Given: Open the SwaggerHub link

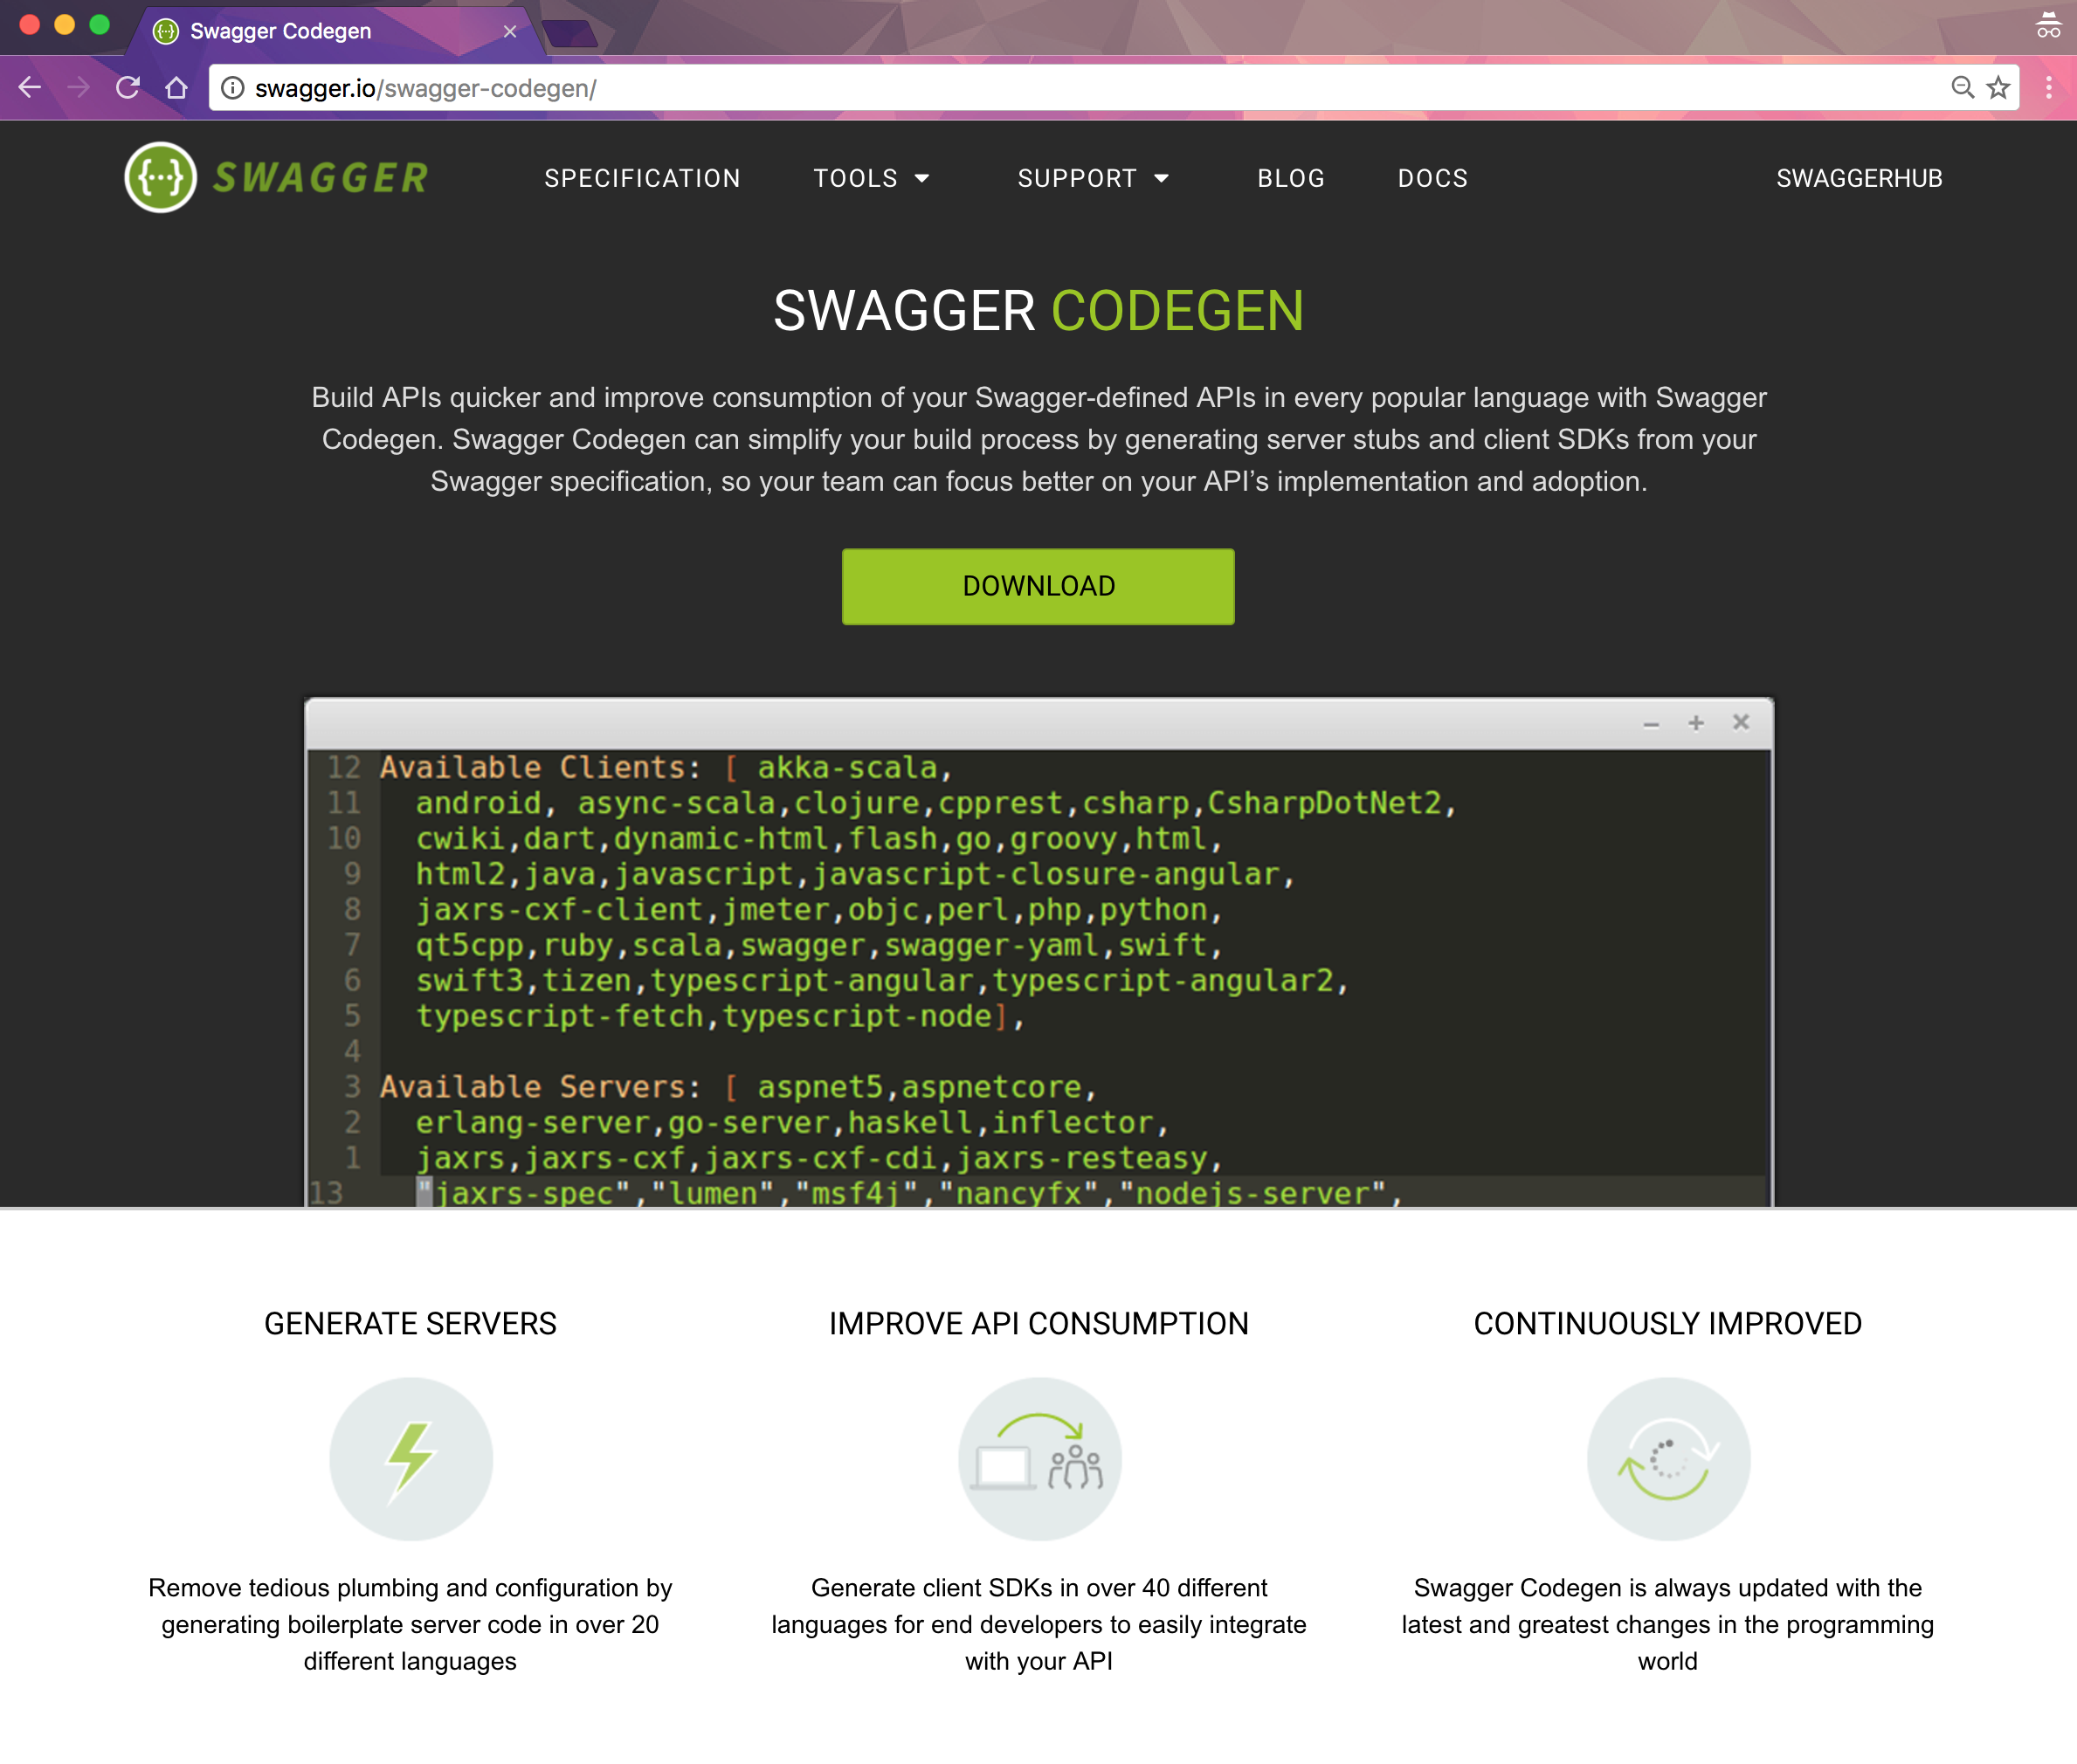Looking at the screenshot, I should point(1859,178).
